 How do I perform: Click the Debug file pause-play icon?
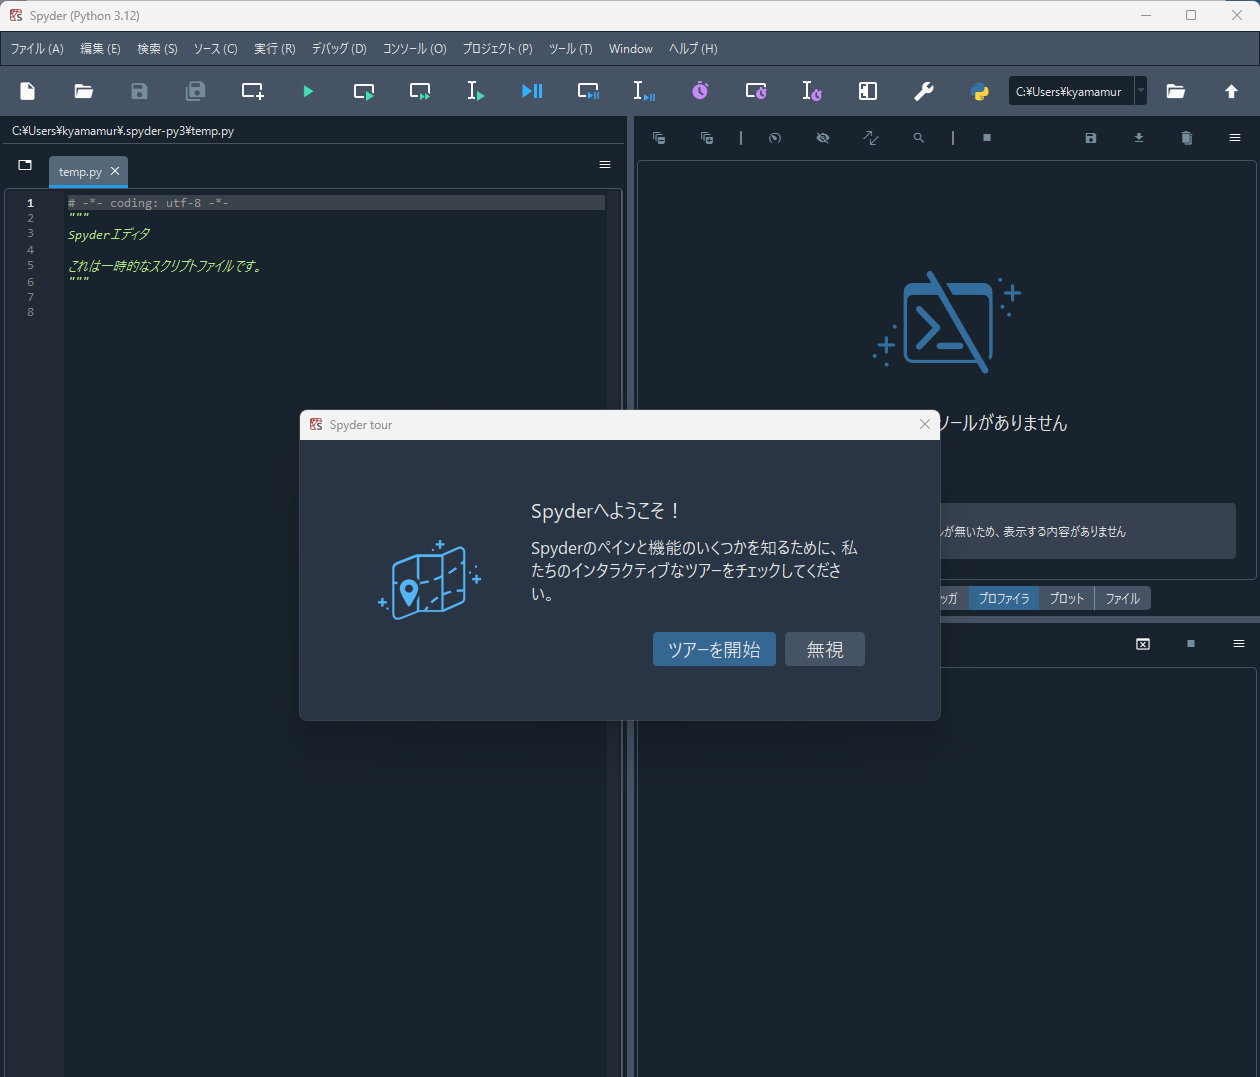tap(532, 91)
